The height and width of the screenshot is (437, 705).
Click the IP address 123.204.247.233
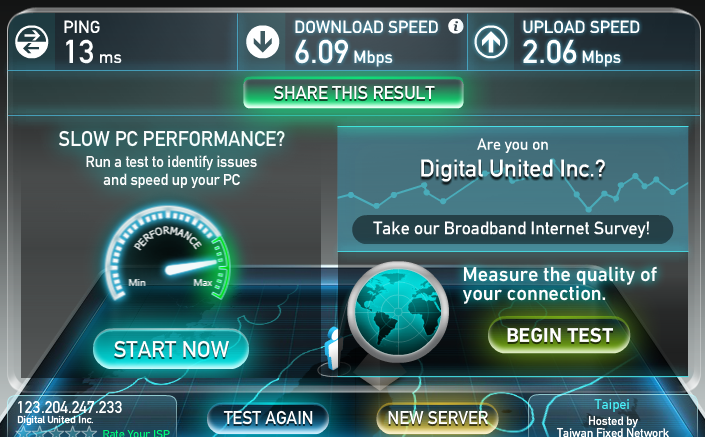[x=69, y=407]
